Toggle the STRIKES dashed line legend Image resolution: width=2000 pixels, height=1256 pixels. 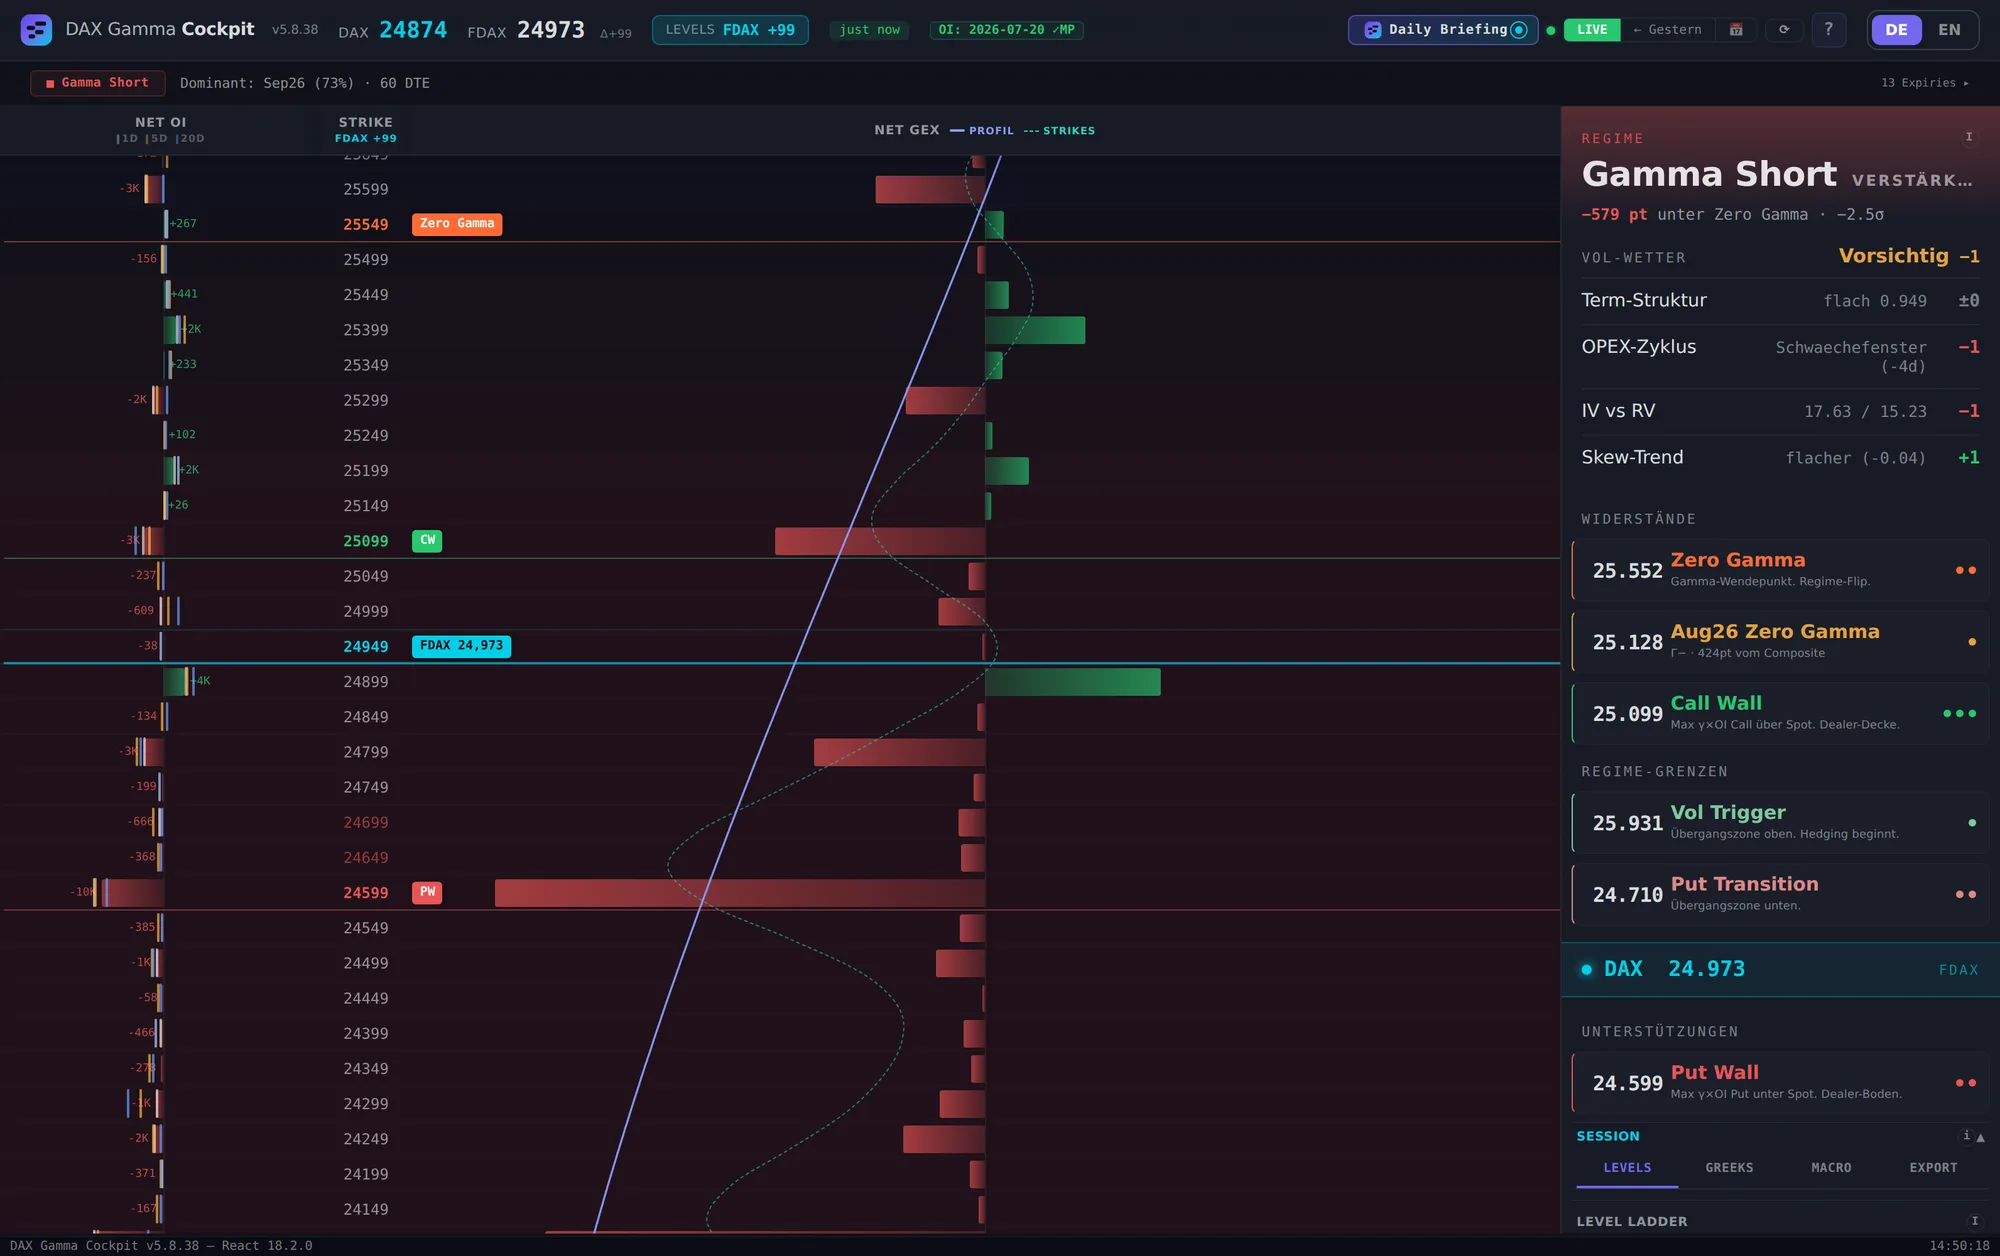[1059, 131]
